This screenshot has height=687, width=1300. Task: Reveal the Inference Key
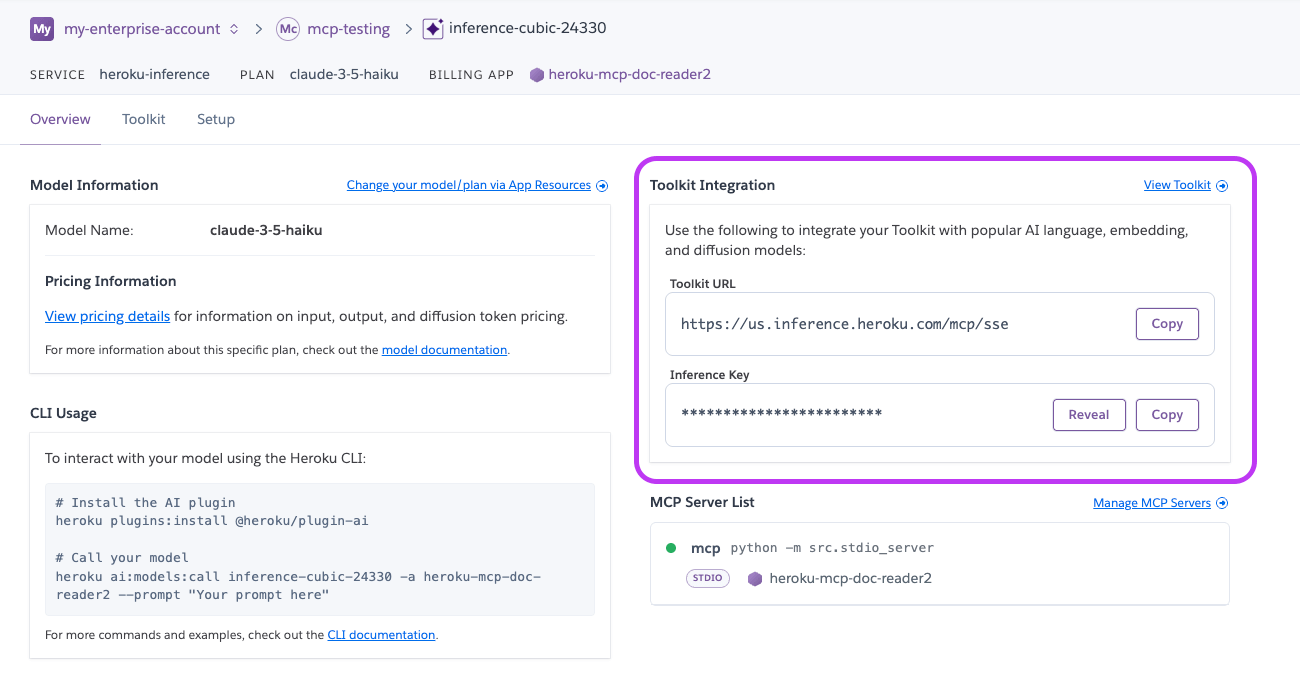point(1089,415)
